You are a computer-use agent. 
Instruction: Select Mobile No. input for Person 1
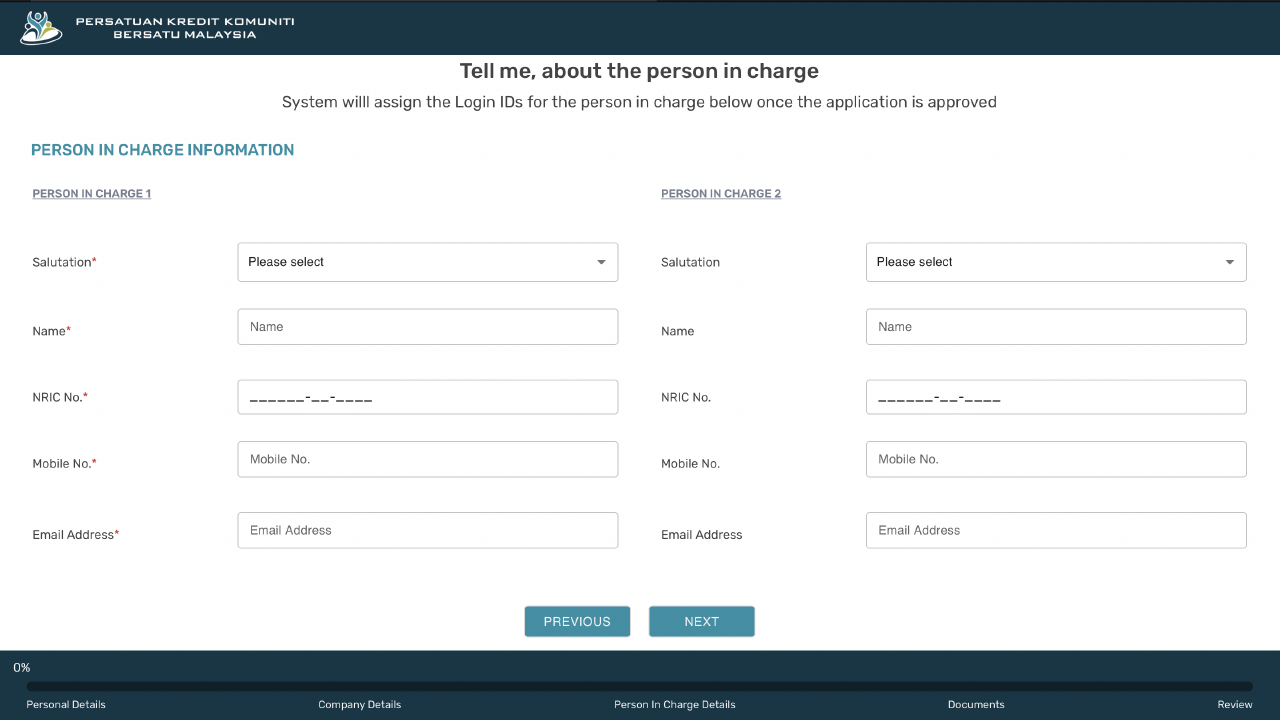tap(428, 459)
